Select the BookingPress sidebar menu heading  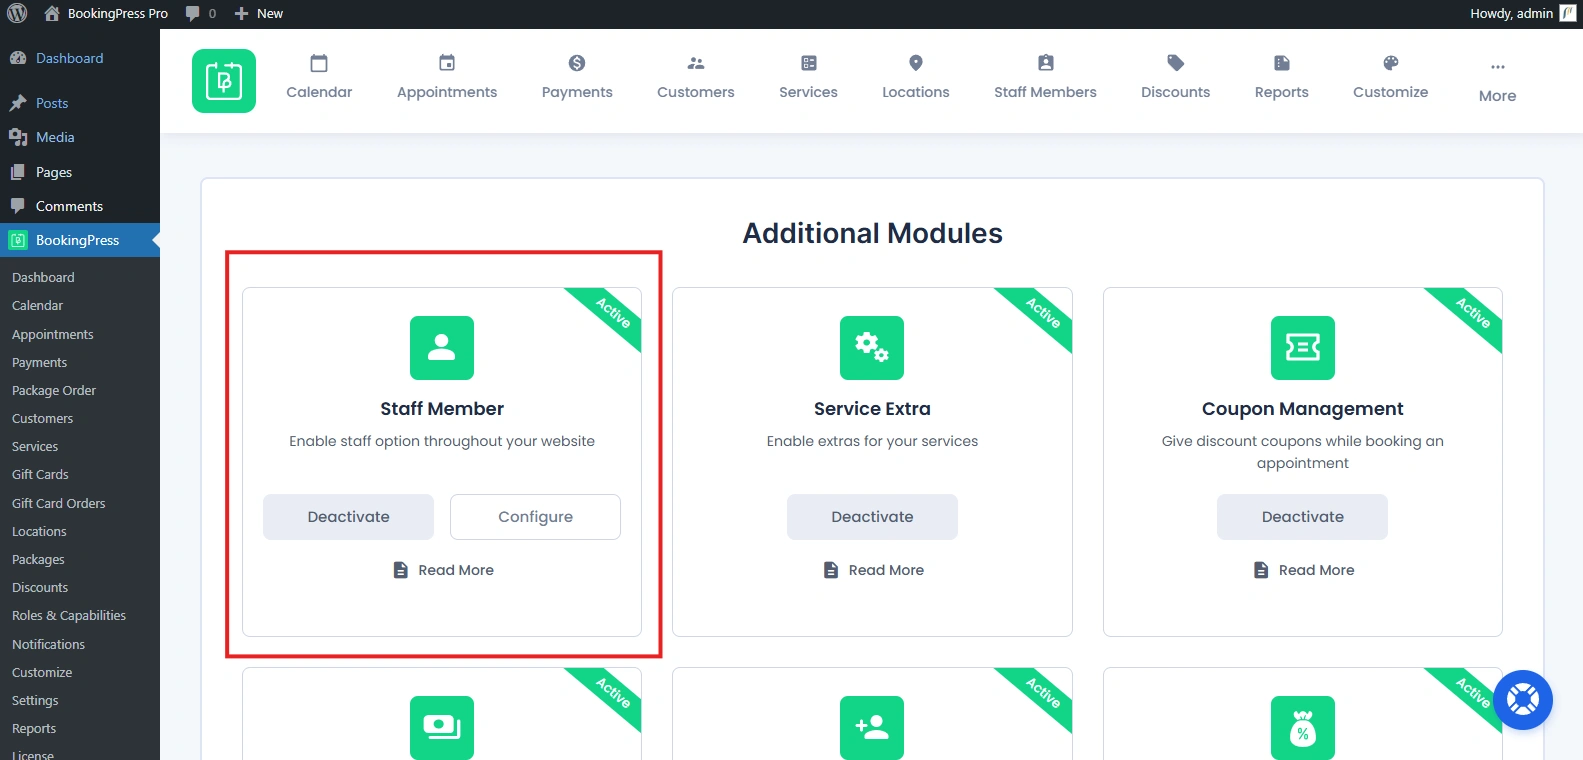point(80,240)
